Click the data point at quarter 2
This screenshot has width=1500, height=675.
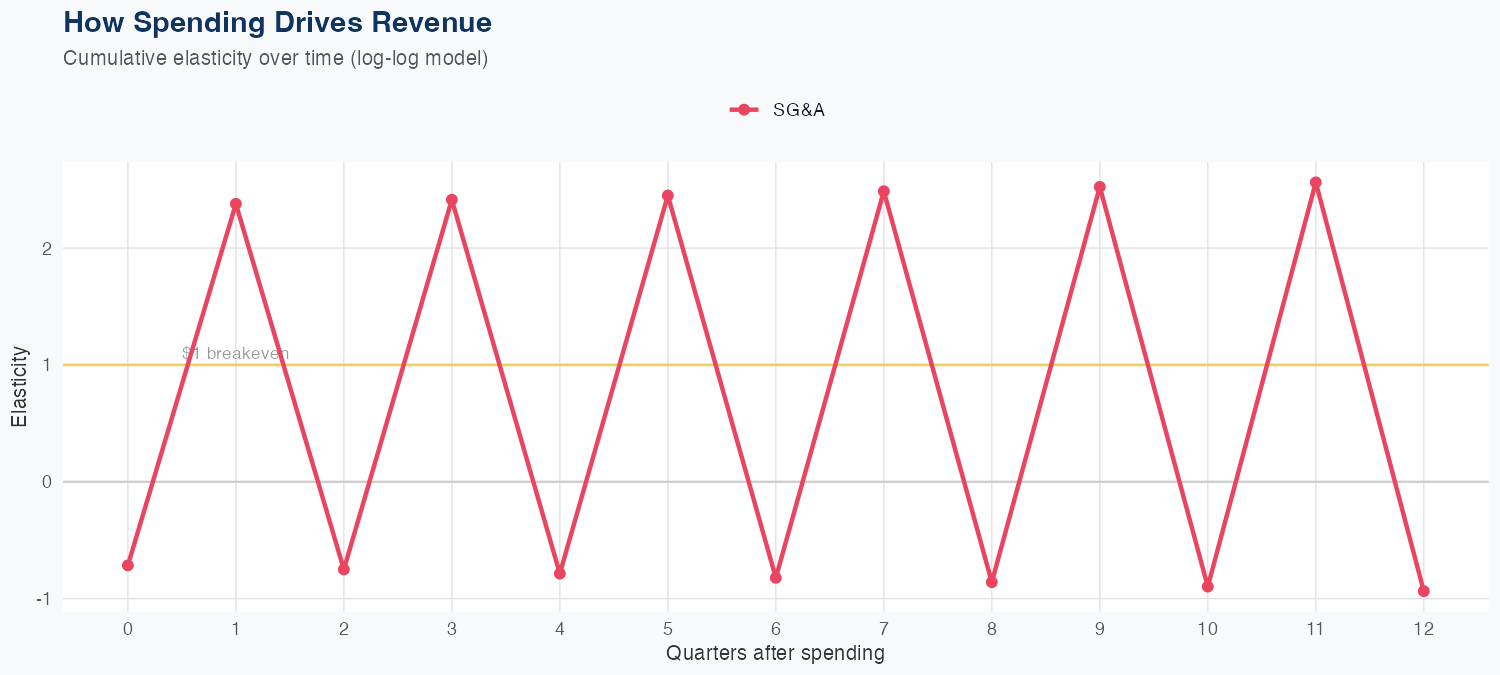pyautogui.click(x=344, y=569)
